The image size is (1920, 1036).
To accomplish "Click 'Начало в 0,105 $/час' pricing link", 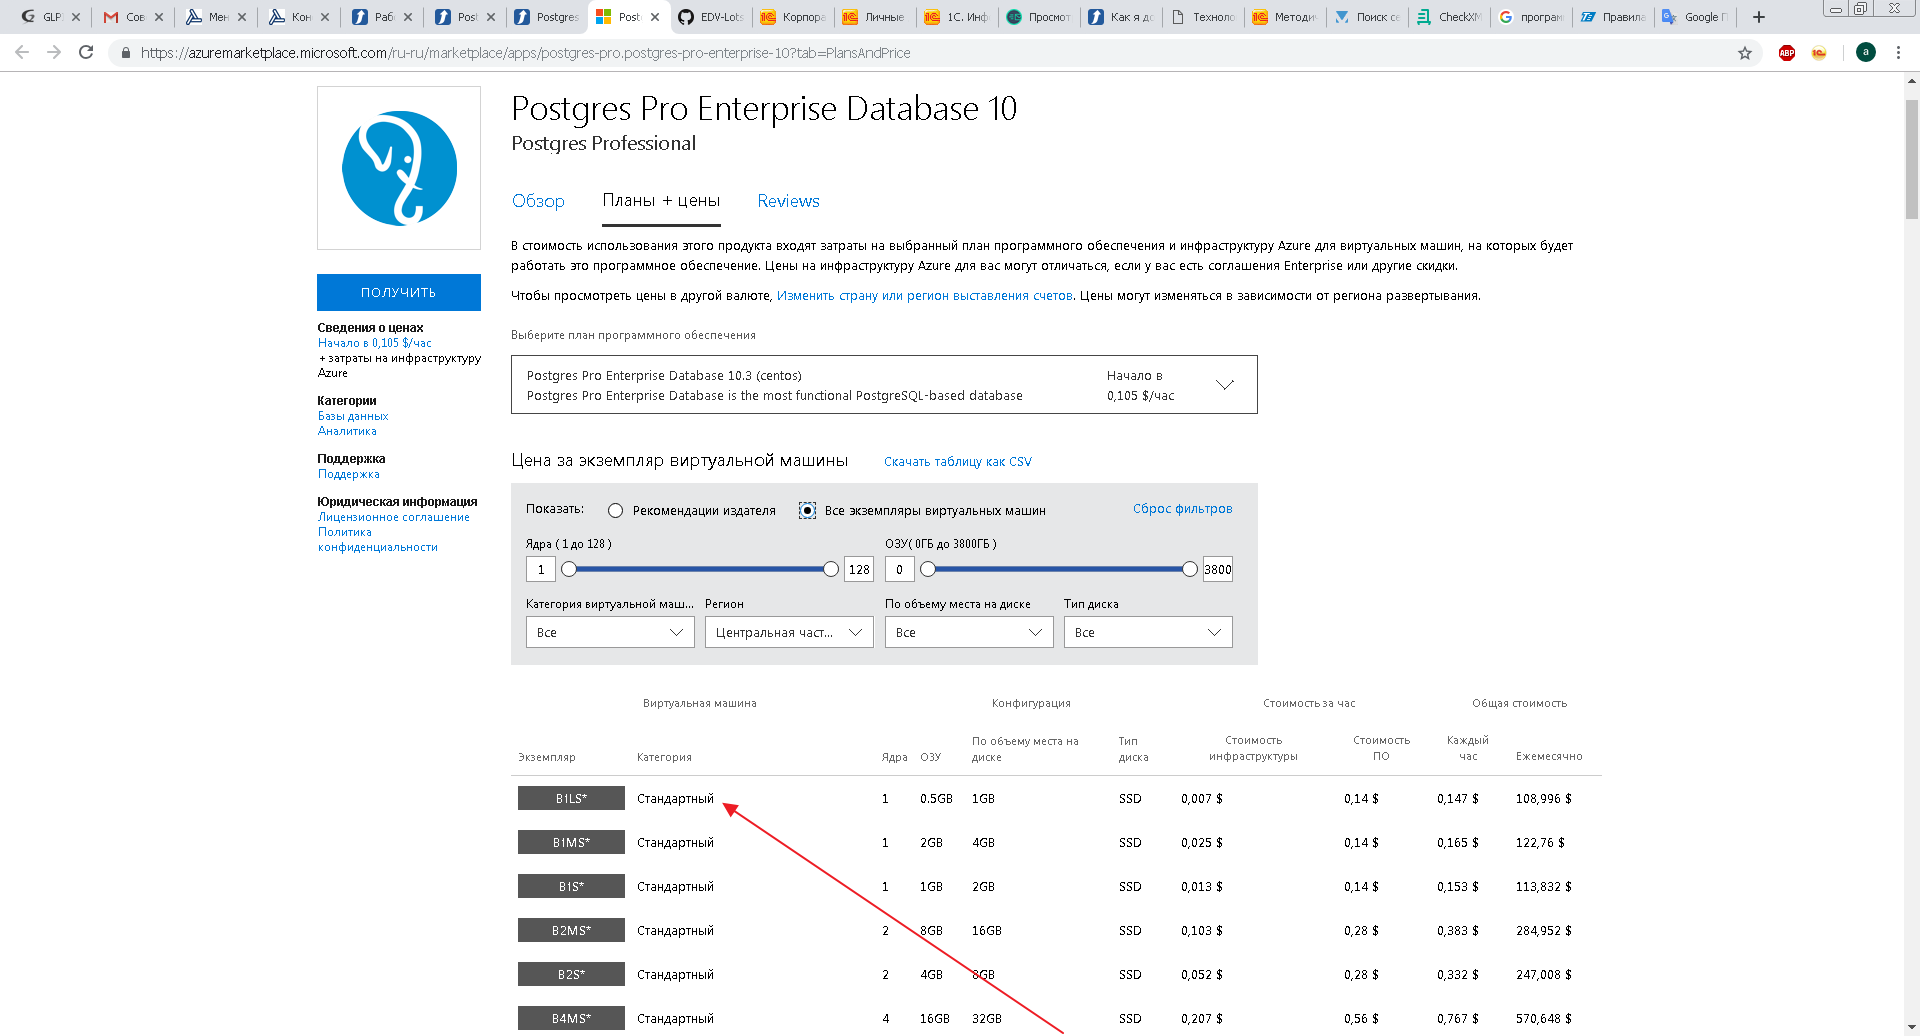I will pos(374,343).
